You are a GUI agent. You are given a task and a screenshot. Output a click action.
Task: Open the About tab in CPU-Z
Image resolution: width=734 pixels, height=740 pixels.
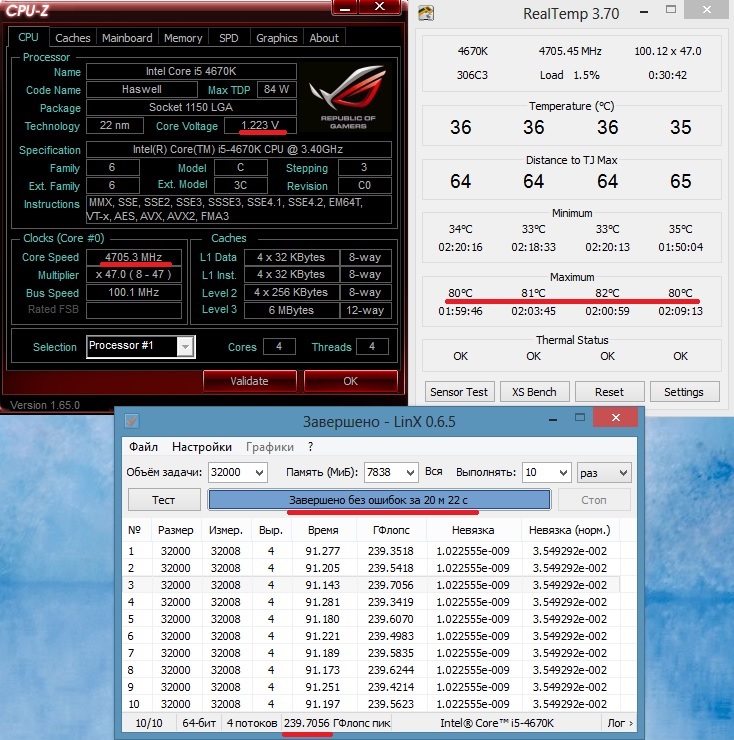(324, 38)
